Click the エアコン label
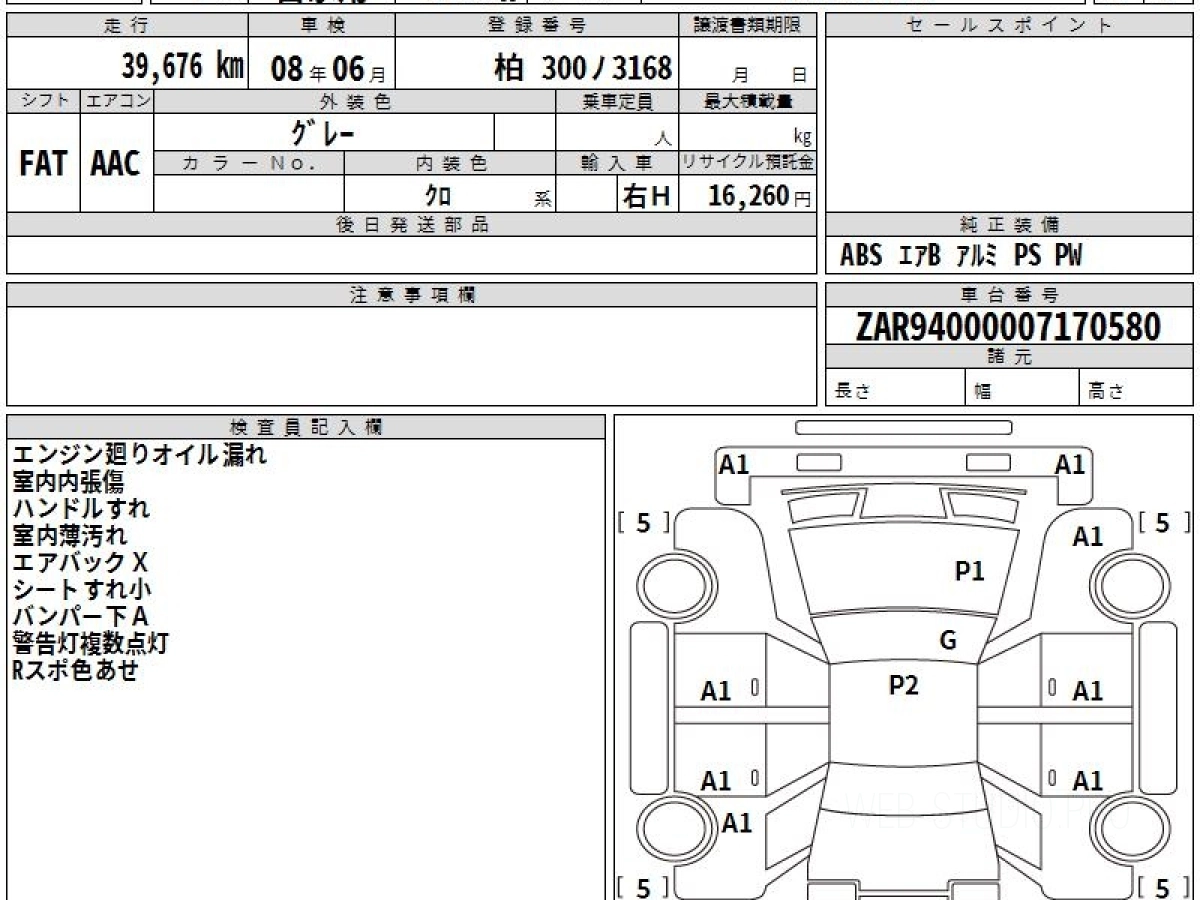Viewport: 1200px width, 900px height. pyautogui.click(x=117, y=101)
